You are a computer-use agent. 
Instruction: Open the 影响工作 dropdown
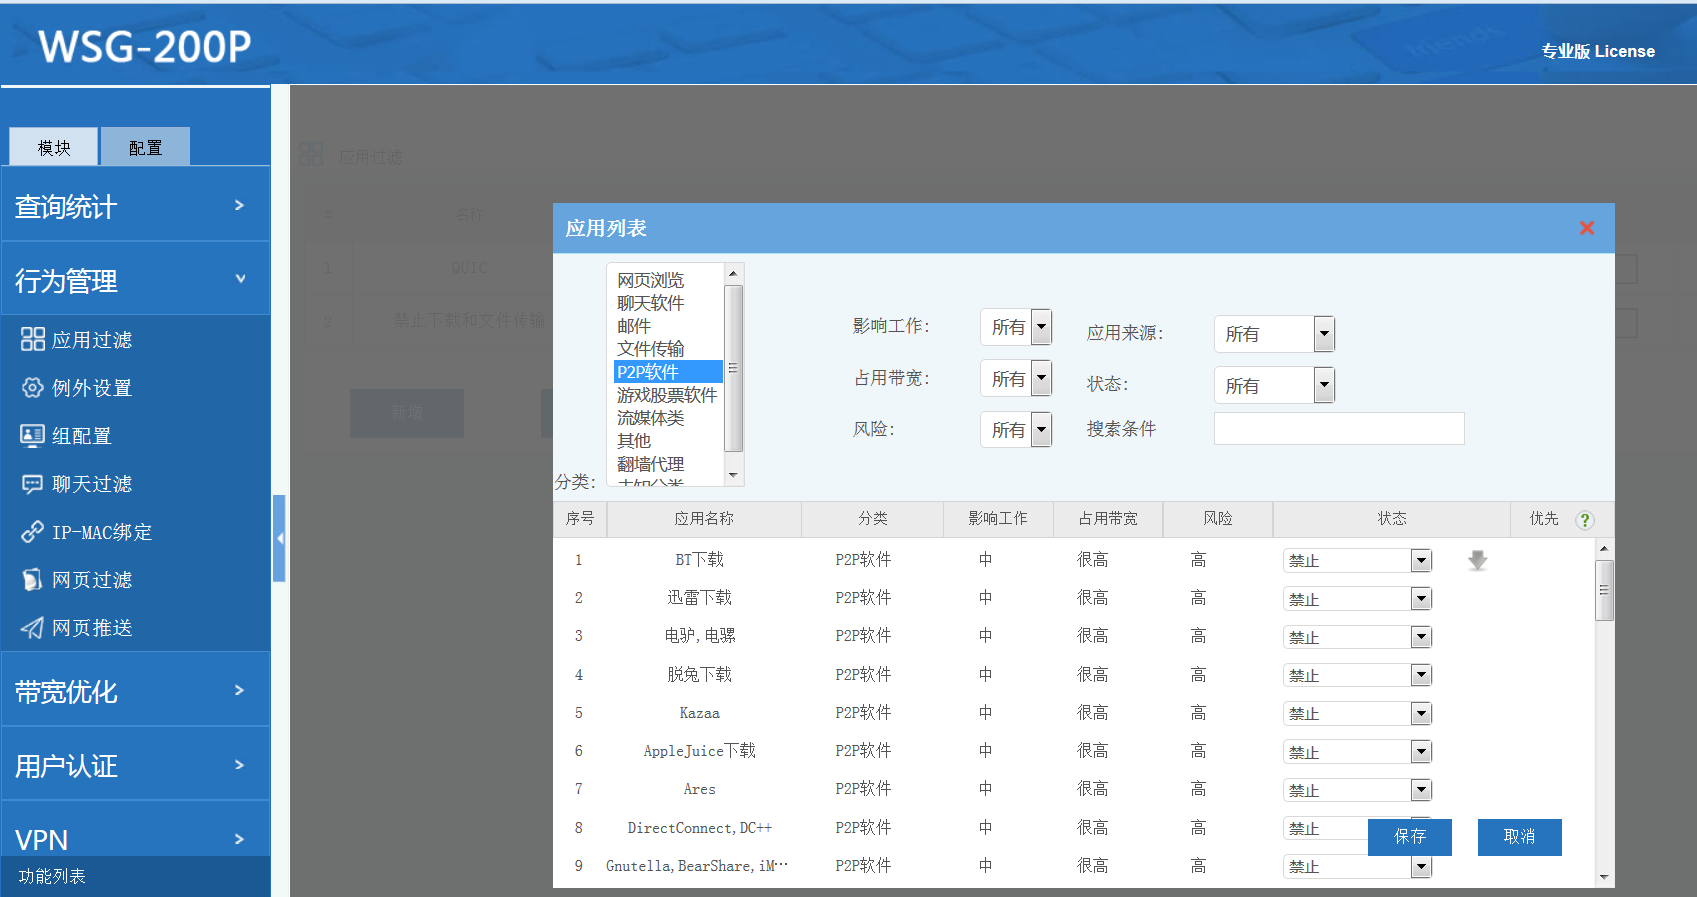[x=1016, y=327]
